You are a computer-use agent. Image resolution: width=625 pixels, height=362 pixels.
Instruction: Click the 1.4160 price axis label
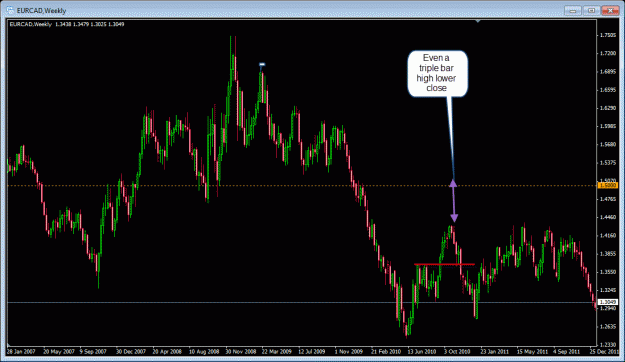[x=608, y=236]
